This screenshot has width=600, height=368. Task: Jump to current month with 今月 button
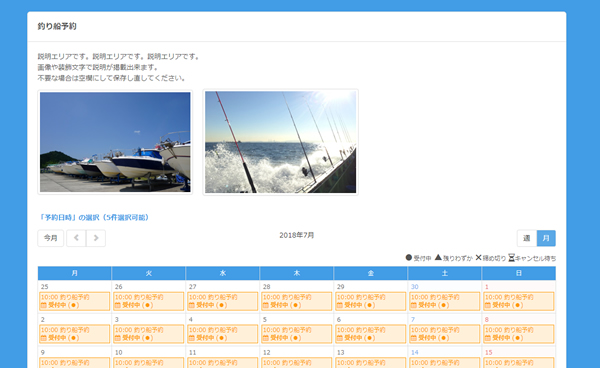tap(51, 238)
